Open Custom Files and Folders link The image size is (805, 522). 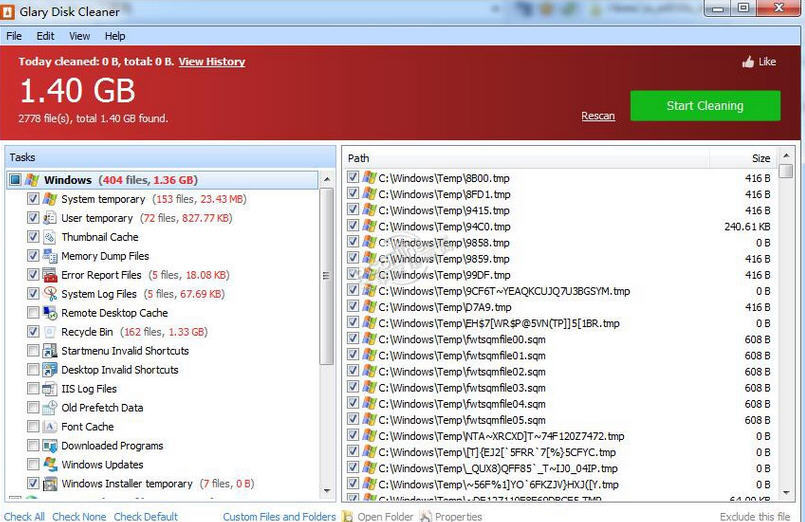[x=279, y=516]
